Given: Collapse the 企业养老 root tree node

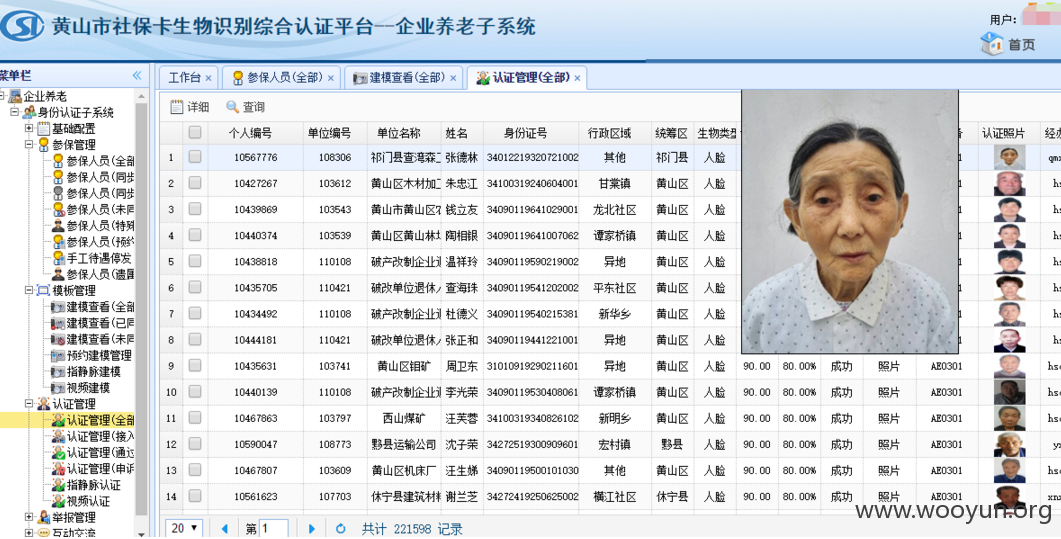Looking at the screenshot, I should (3, 96).
